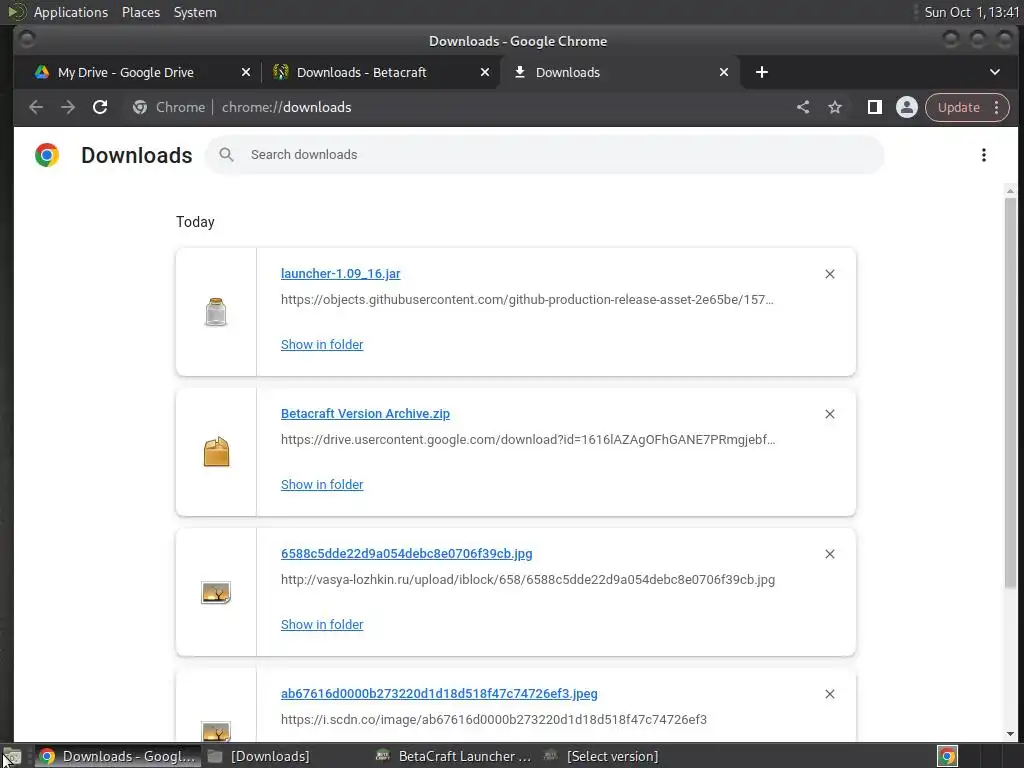
Task: Share this page via the share icon
Action: [803, 107]
